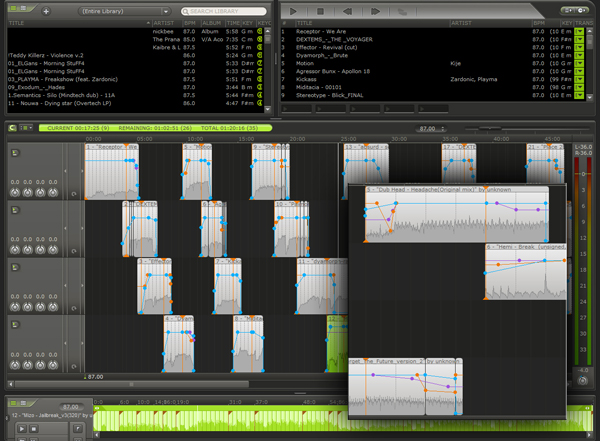This screenshot has width=600, height=441.
Task: Click second timeline track's speaker icon
Action: coord(16,211)
